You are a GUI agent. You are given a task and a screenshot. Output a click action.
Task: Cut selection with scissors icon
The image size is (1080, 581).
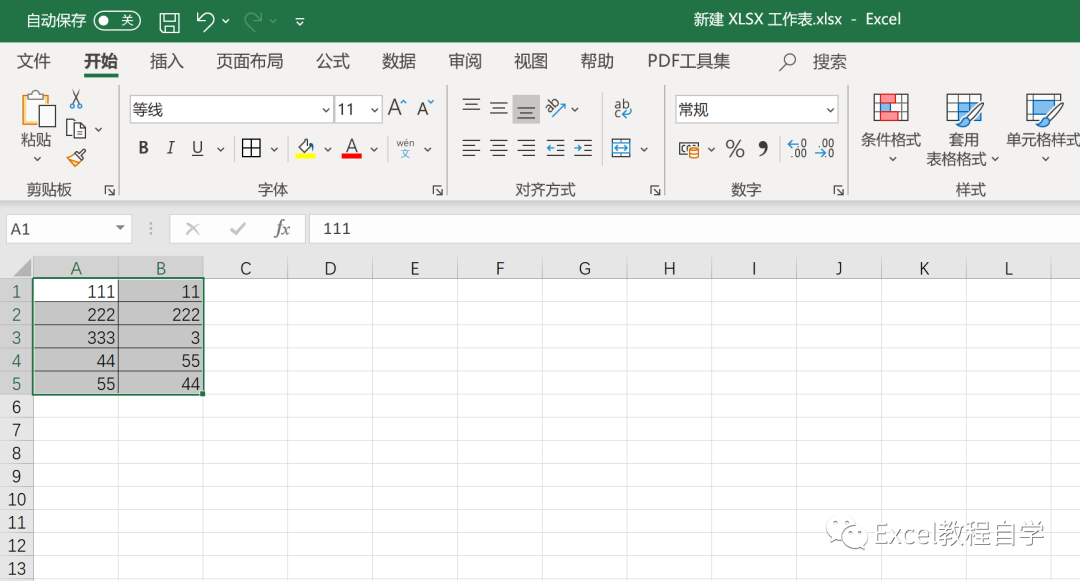(76, 99)
